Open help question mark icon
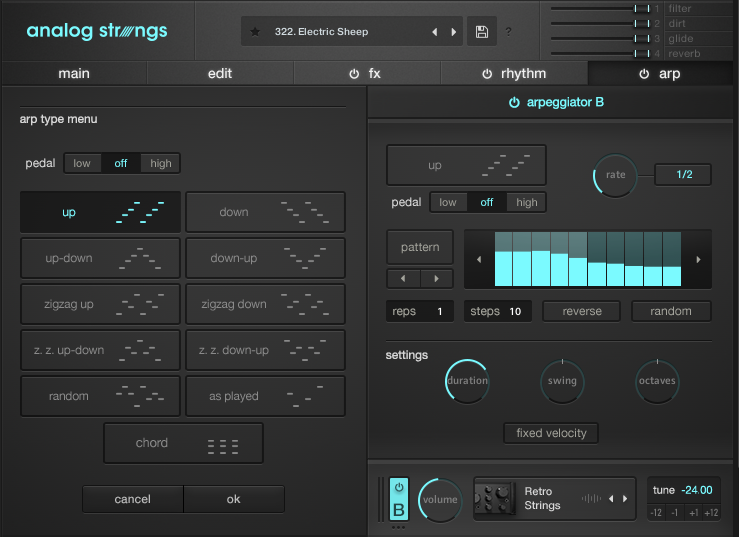739x537 pixels. tap(508, 32)
